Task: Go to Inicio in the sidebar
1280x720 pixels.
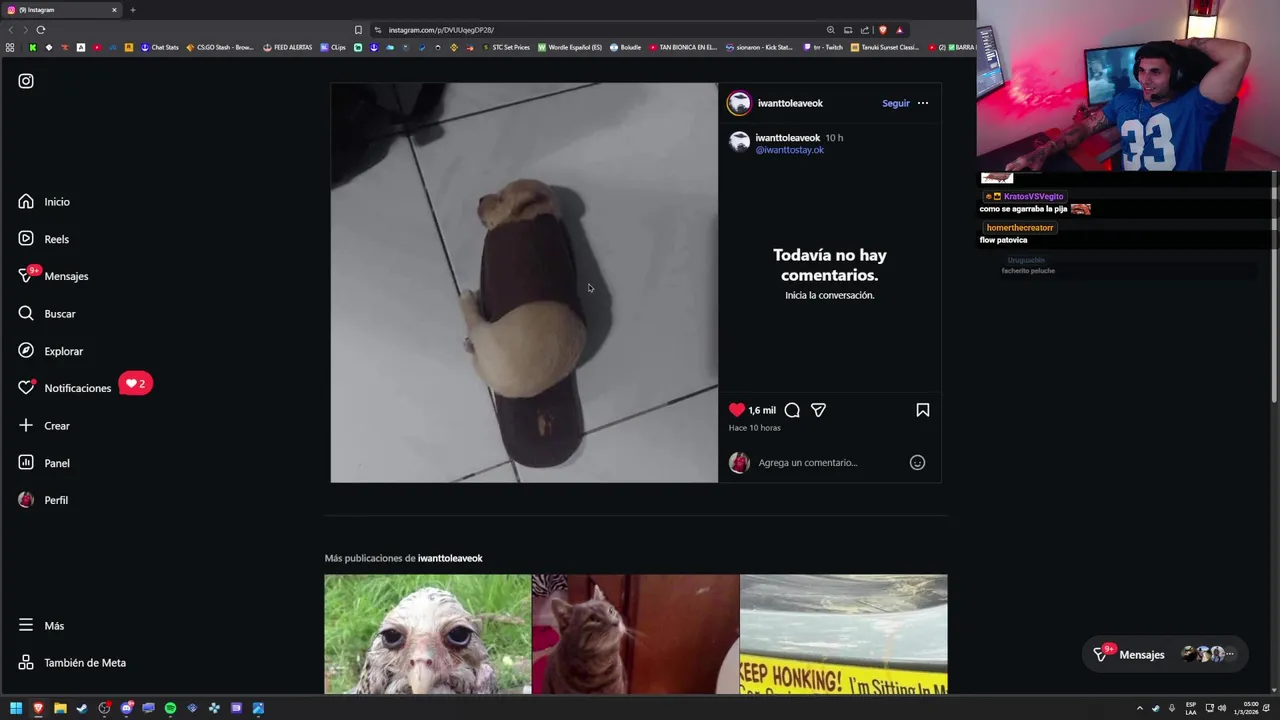Action: (44, 202)
